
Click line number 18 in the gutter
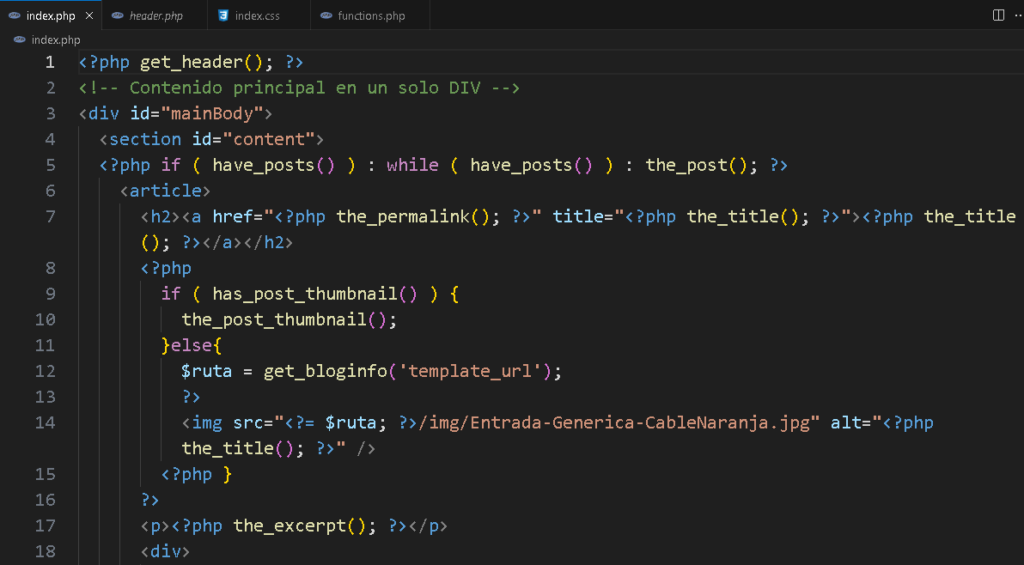tap(45, 551)
